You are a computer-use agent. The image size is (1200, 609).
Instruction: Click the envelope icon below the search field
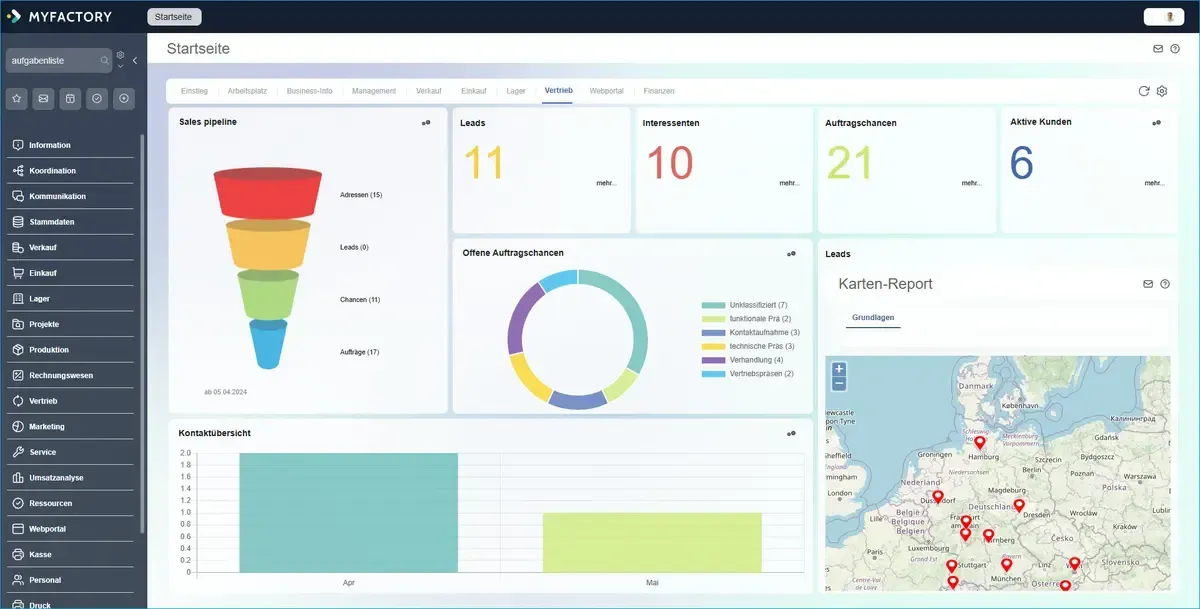pos(44,98)
